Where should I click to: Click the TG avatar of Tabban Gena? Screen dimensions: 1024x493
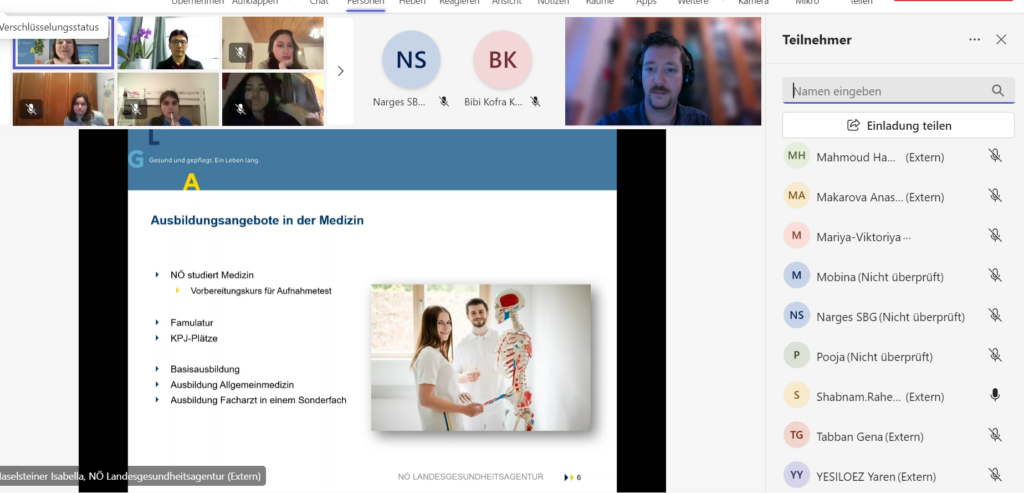pyautogui.click(x=797, y=435)
